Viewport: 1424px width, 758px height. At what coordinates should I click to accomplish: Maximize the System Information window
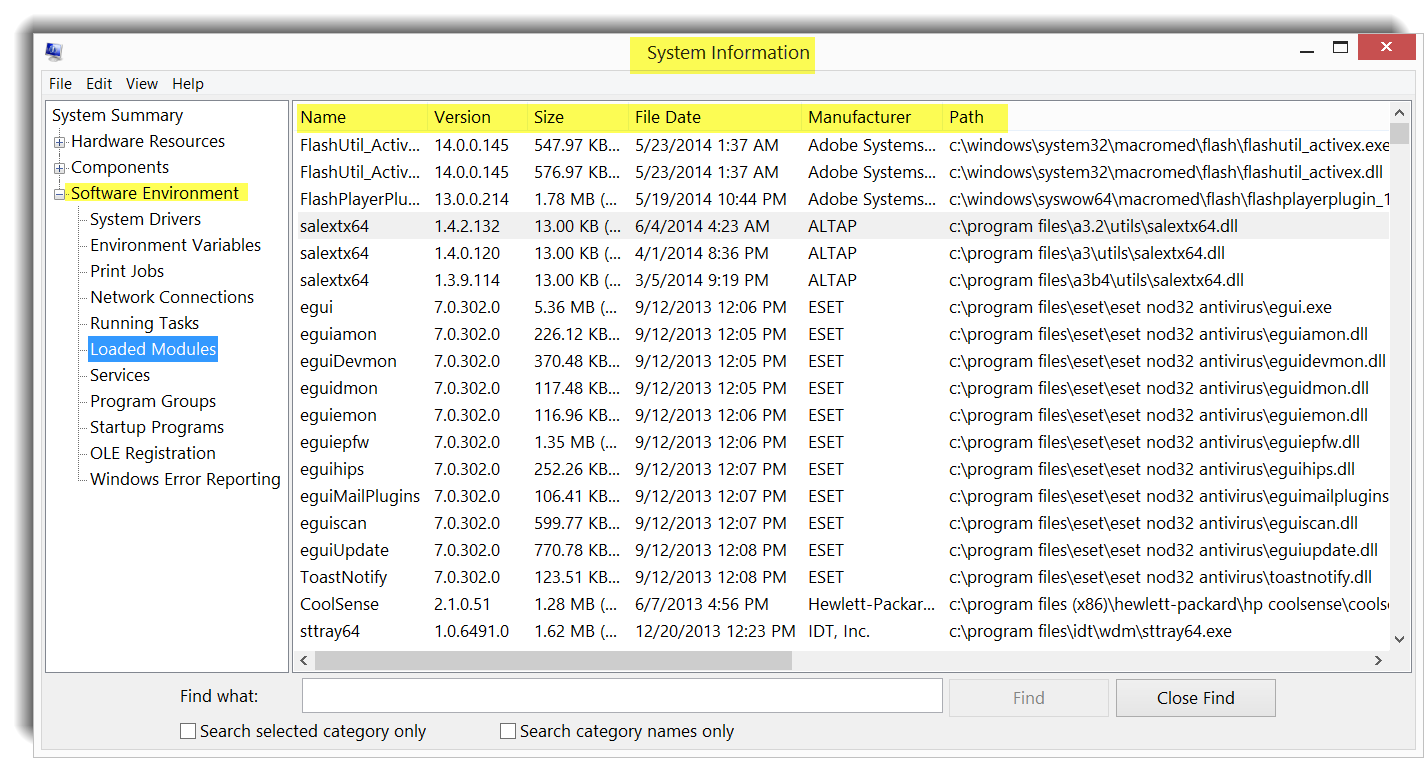(1340, 48)
